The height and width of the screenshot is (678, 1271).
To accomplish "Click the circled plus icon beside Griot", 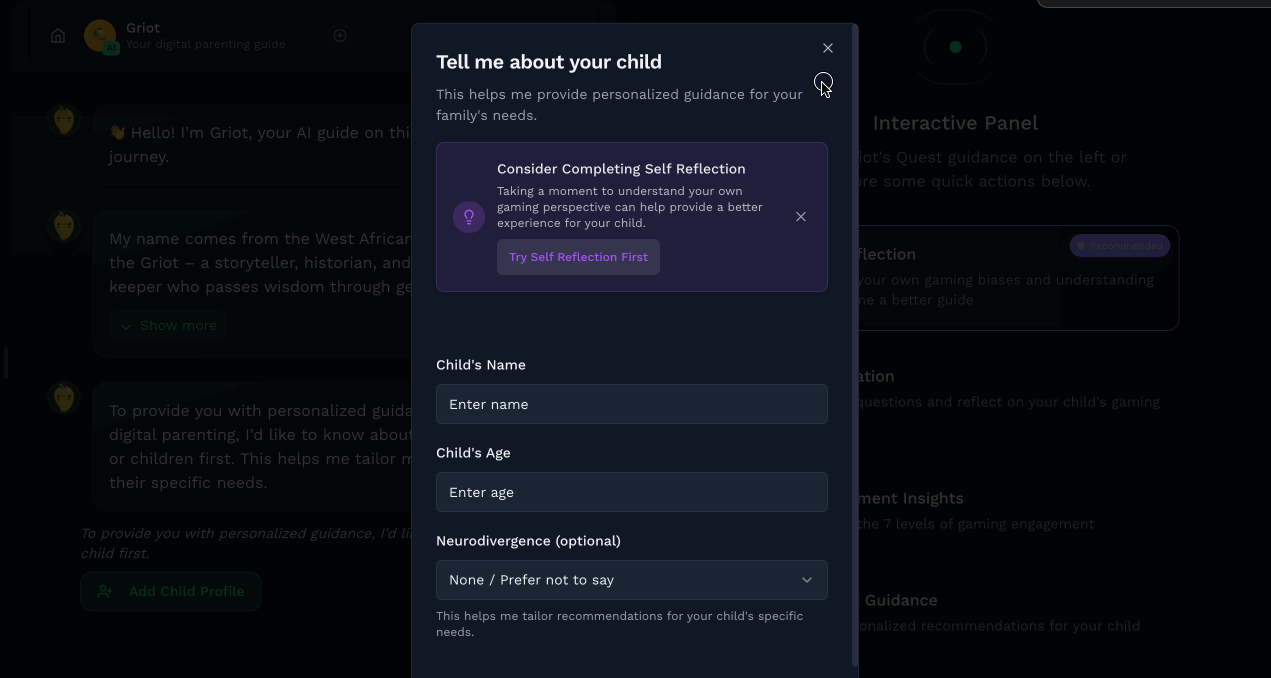I will (x=340, y=36).
